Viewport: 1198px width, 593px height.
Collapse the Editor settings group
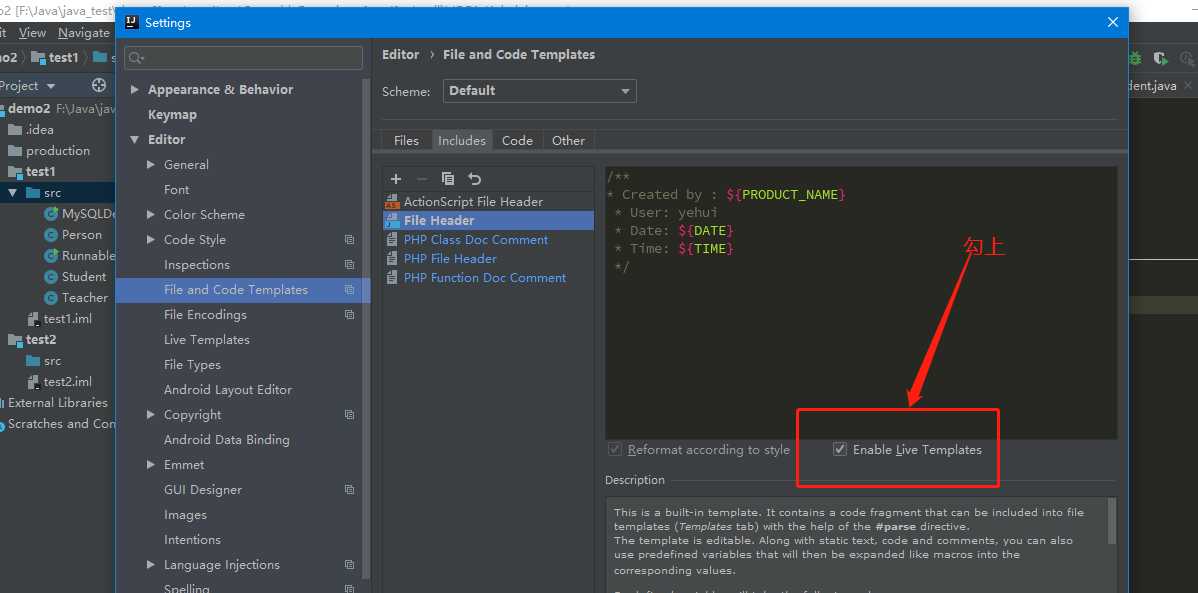134,139
